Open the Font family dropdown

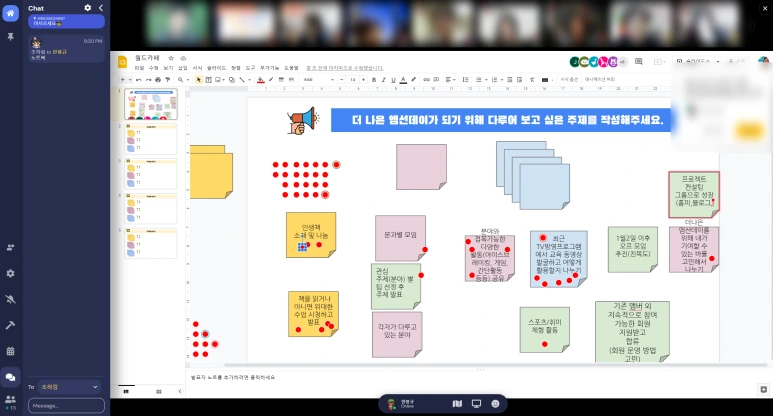click(319, 79)
